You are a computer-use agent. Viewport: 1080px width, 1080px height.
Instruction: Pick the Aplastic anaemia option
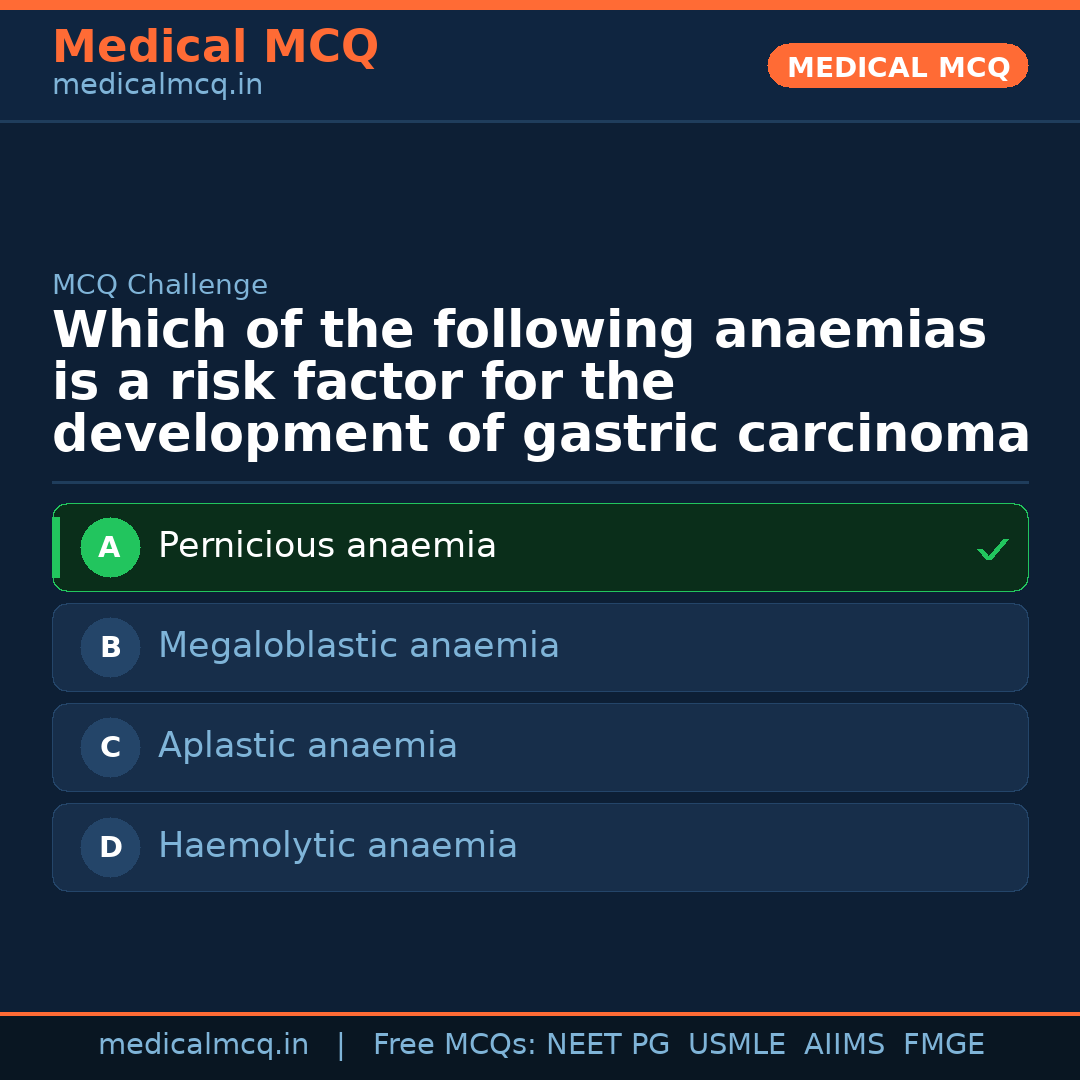pos(307,746)
